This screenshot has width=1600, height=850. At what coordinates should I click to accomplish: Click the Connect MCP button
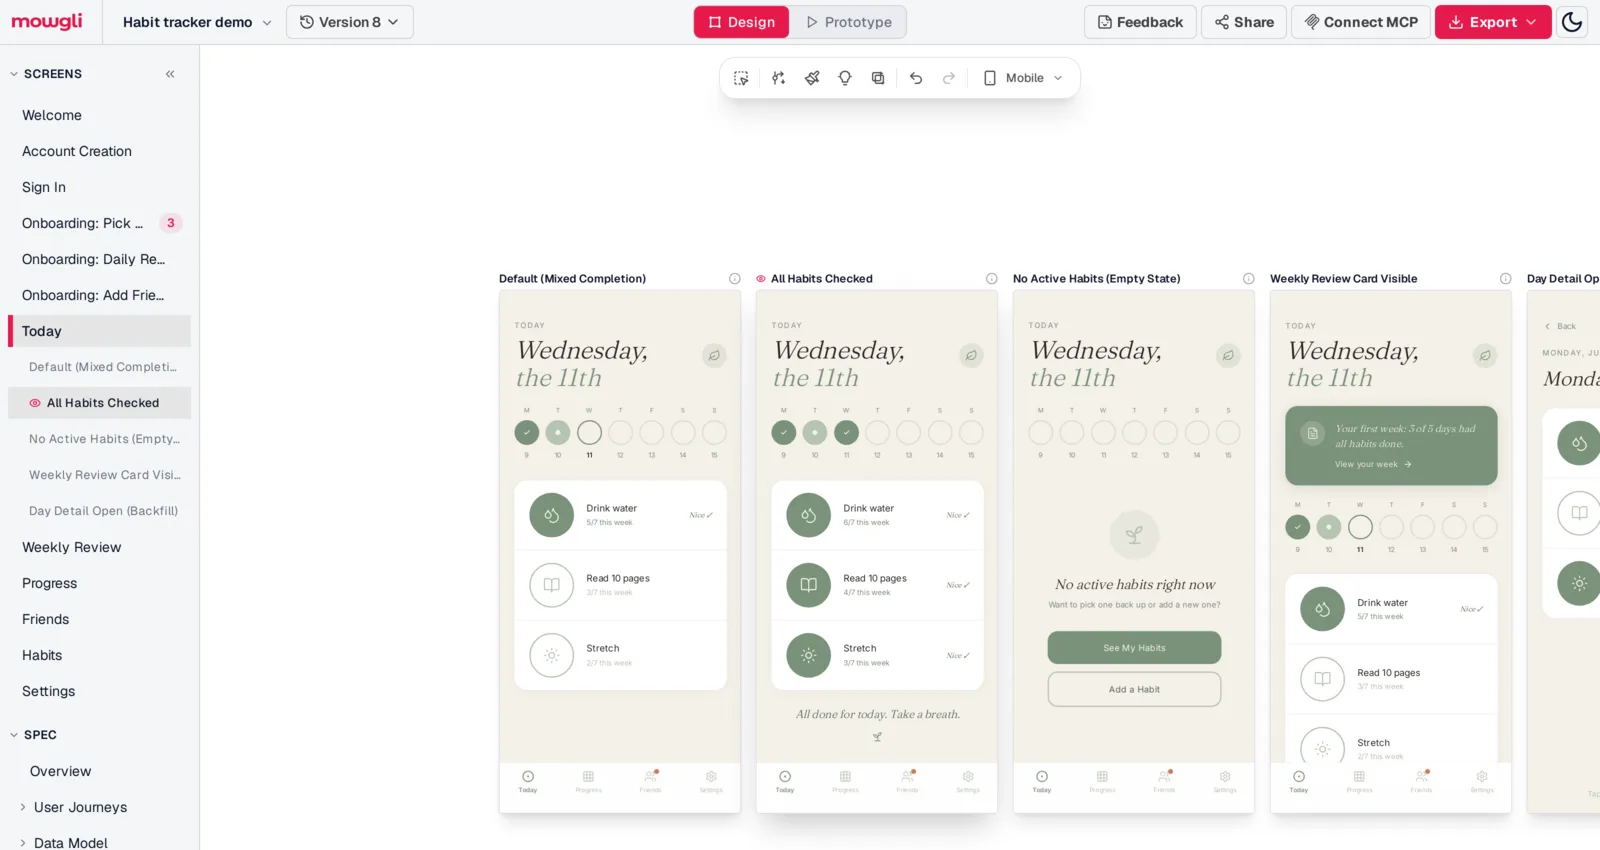click(x=1361, y=22)
